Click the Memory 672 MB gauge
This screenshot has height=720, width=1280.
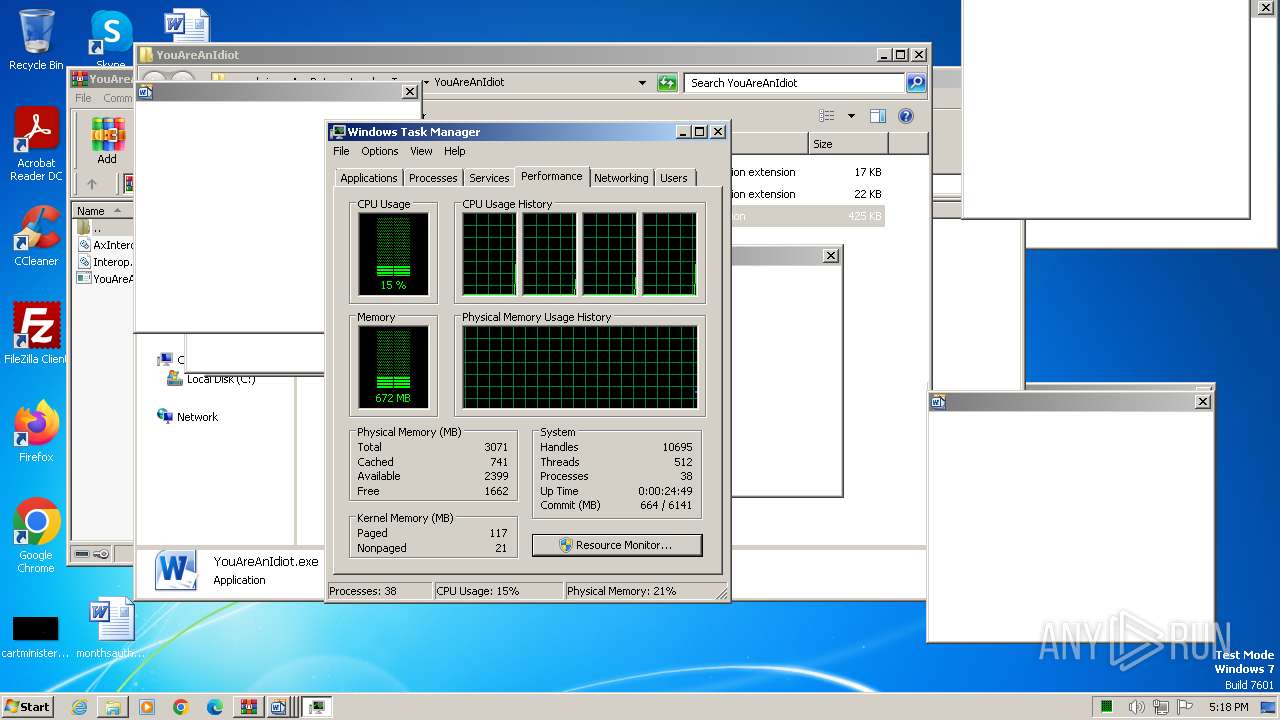coord(393,367)
